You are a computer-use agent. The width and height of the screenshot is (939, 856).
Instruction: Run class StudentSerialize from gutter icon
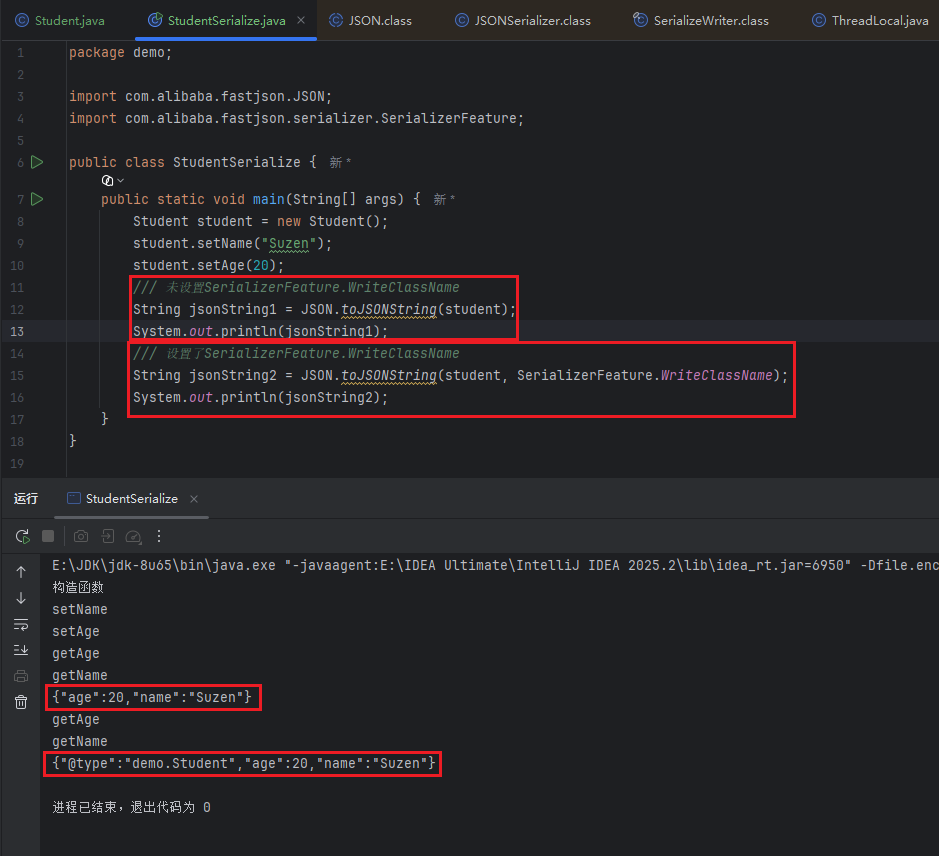point(37,162)
